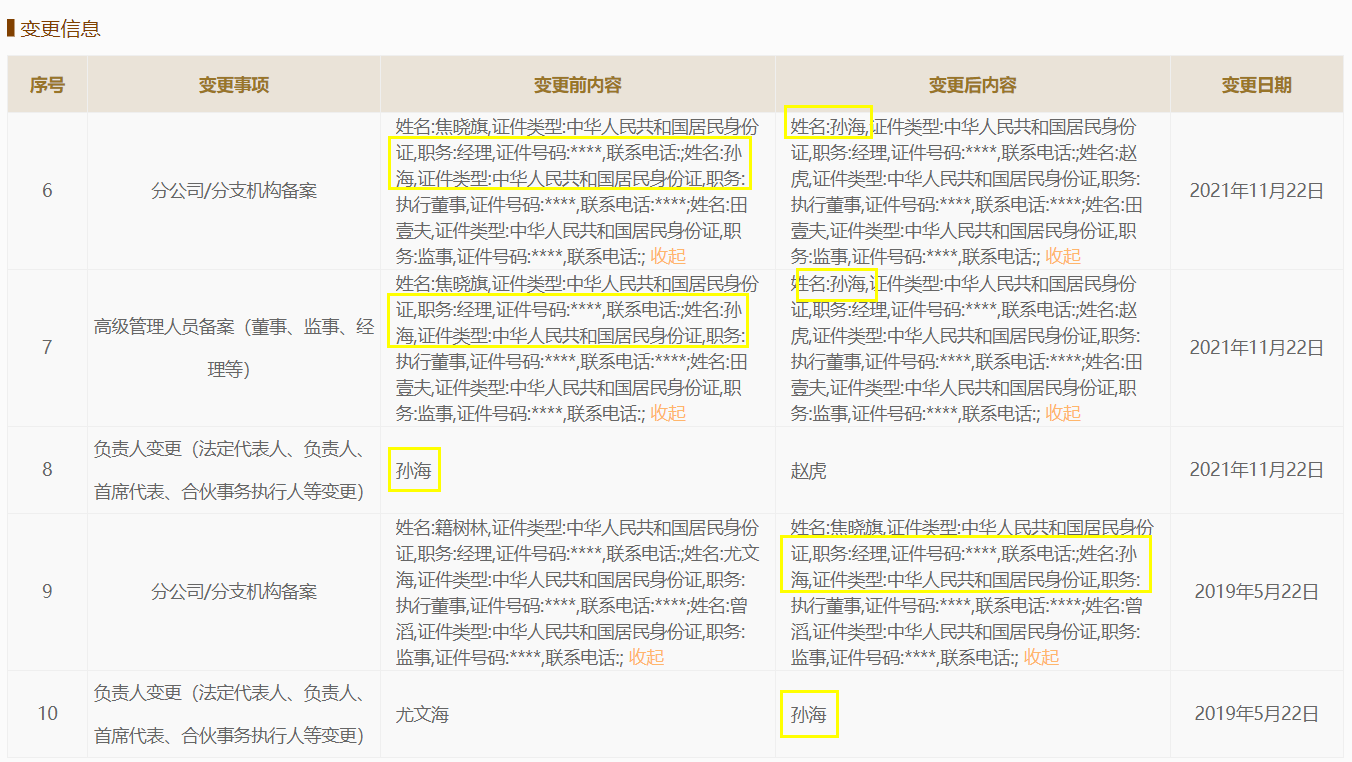This screenshot has height=762, width=1352.
Task: Click 姓名:焦晓旗 text in row 6 变更前内容
Action: pos(441,127)
